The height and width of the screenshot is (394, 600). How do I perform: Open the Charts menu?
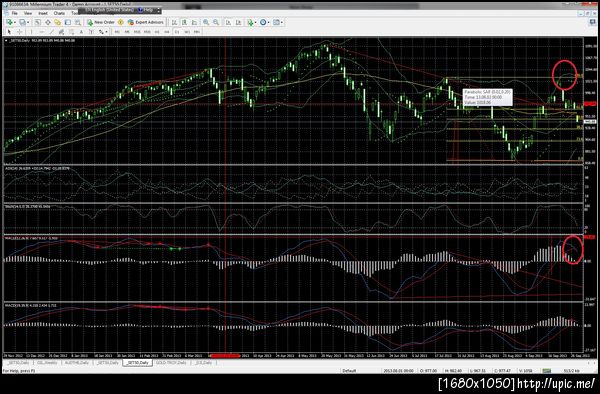coord(59,13)
